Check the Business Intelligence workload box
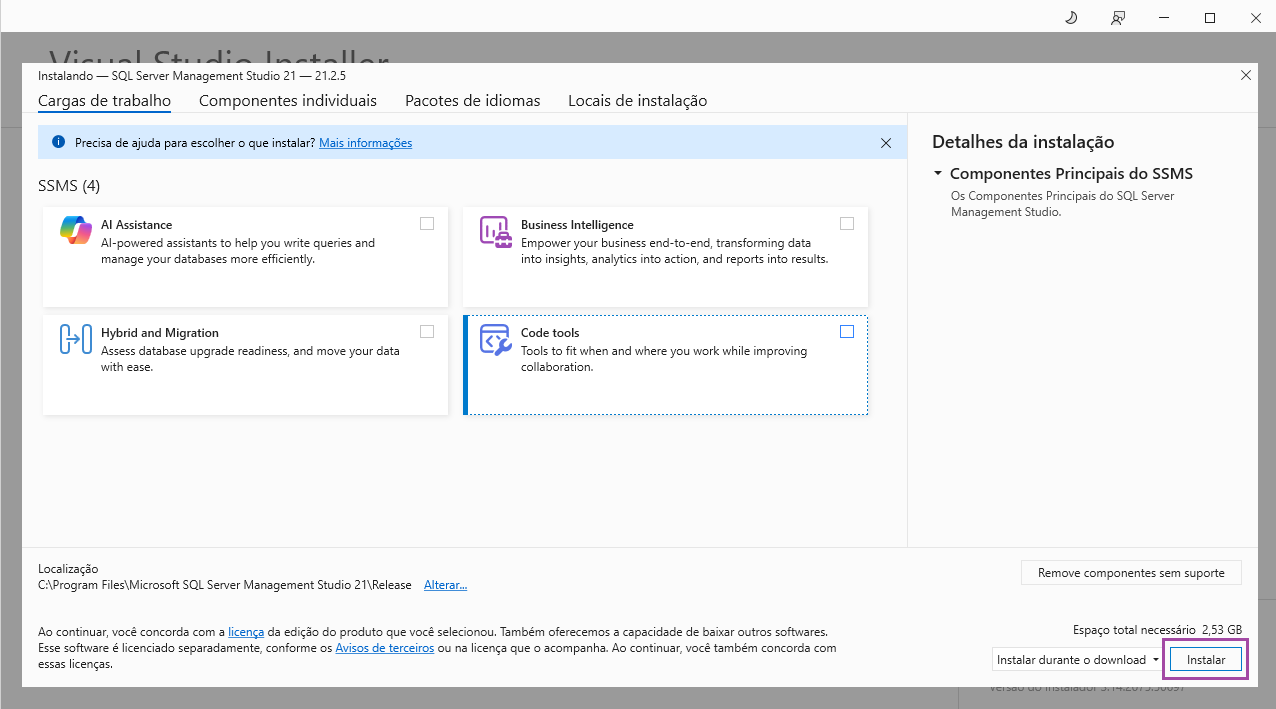The width and height of the screenshot is (1276, 709). point(847,224)
